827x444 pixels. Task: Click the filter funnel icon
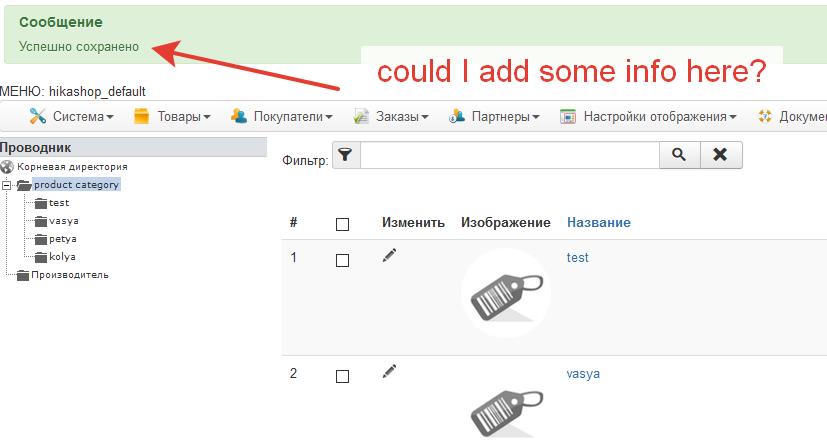click(345, 155)
